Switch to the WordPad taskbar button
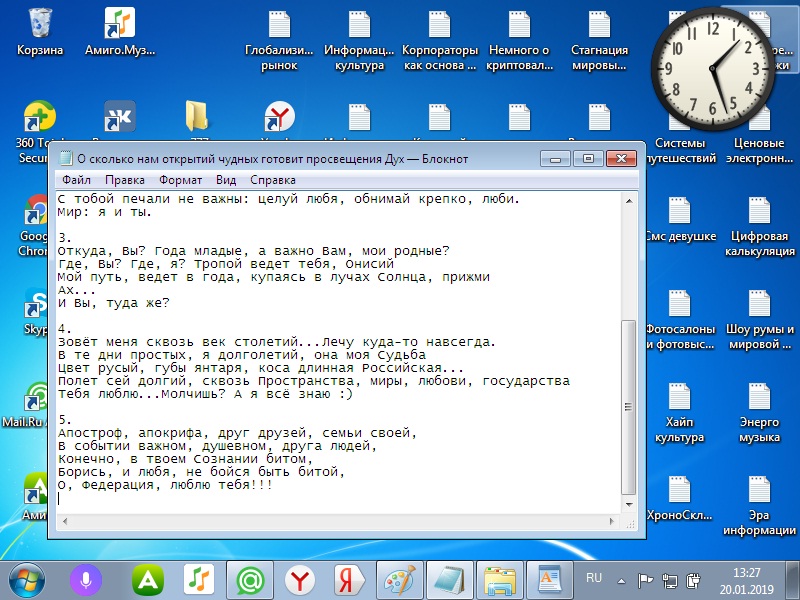 [550, 580]
